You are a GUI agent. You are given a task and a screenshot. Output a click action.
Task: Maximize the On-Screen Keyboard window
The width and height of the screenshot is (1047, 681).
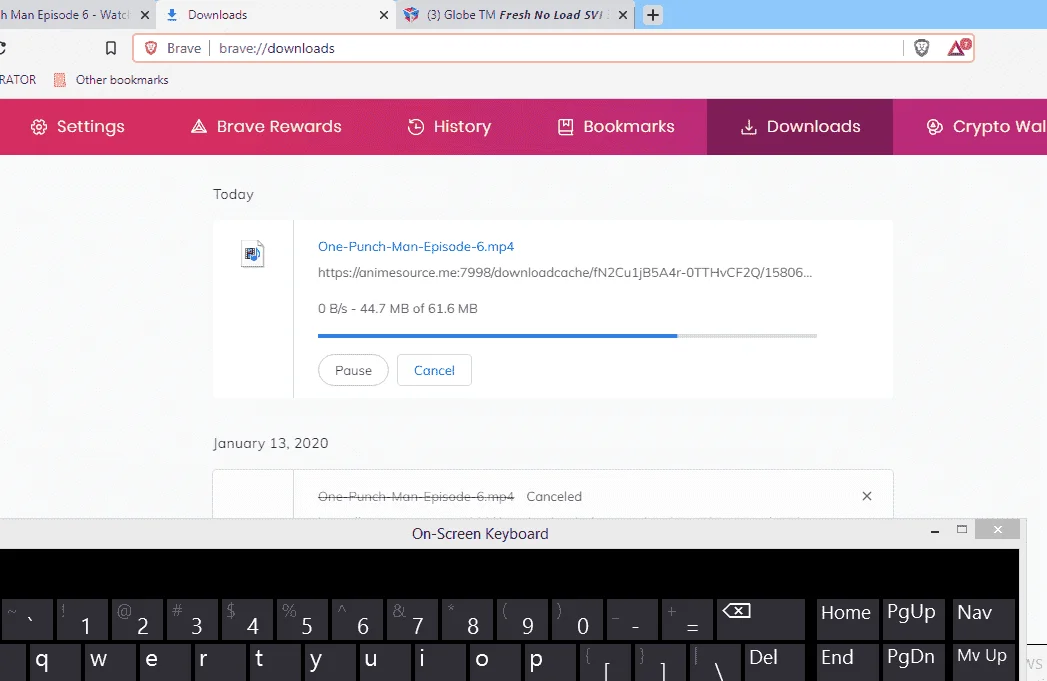coord(962,529)
